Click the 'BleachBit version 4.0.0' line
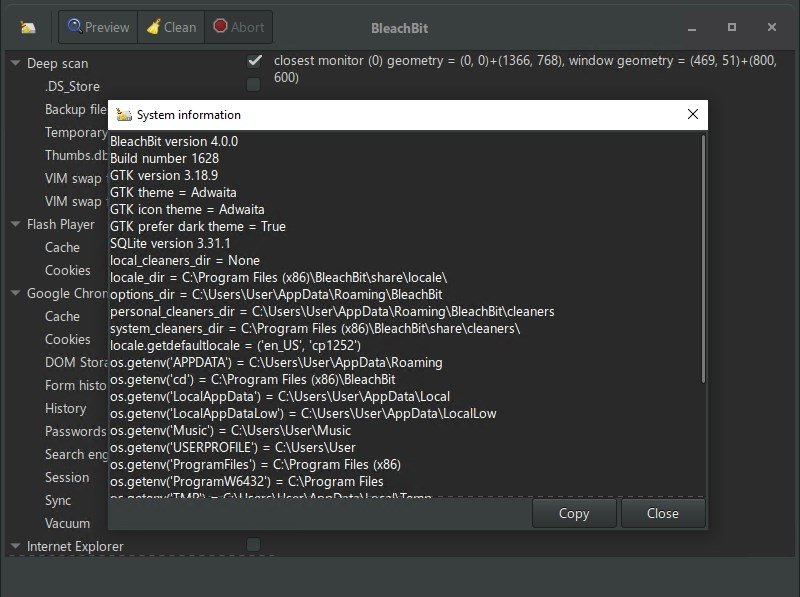800x597 pixels. 174,141
